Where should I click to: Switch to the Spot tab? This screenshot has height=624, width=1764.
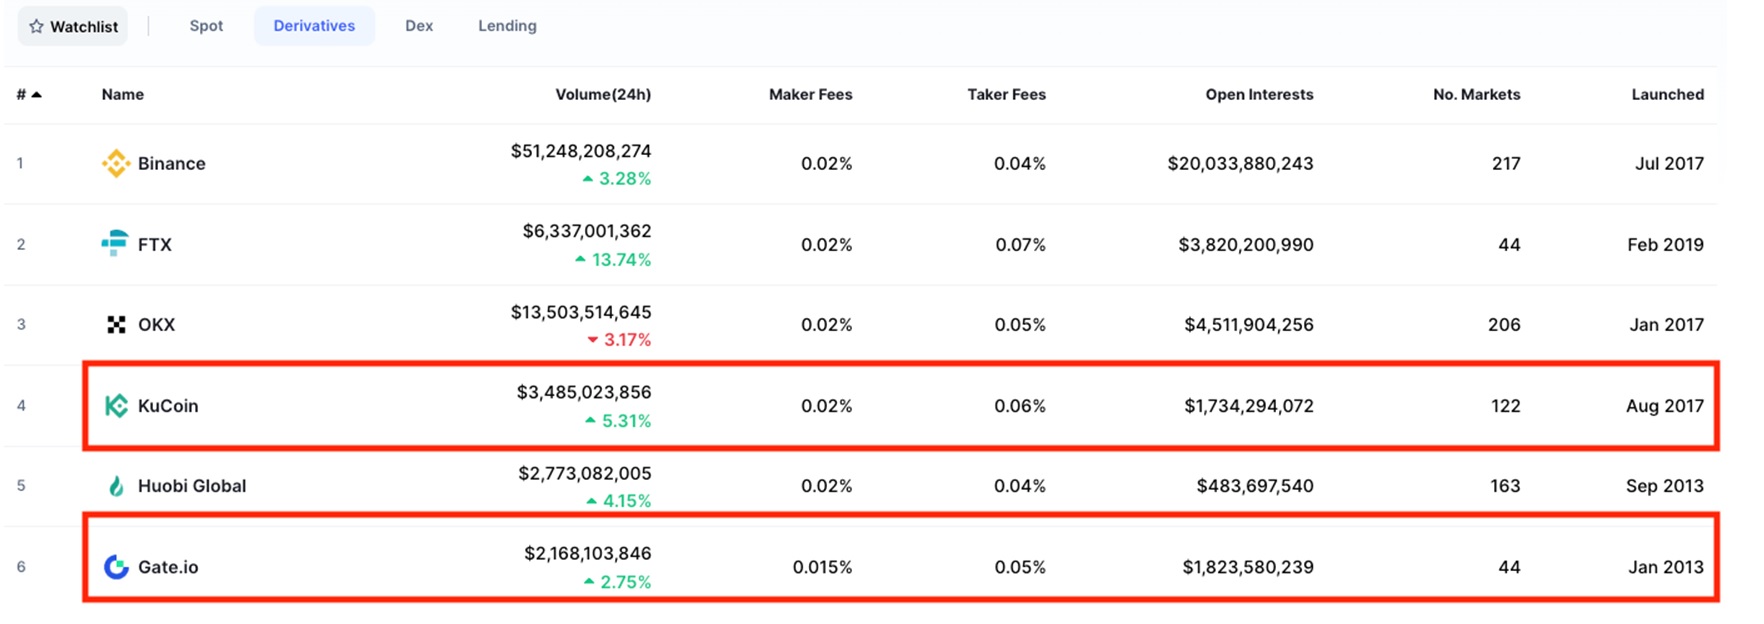click(206, 26)
